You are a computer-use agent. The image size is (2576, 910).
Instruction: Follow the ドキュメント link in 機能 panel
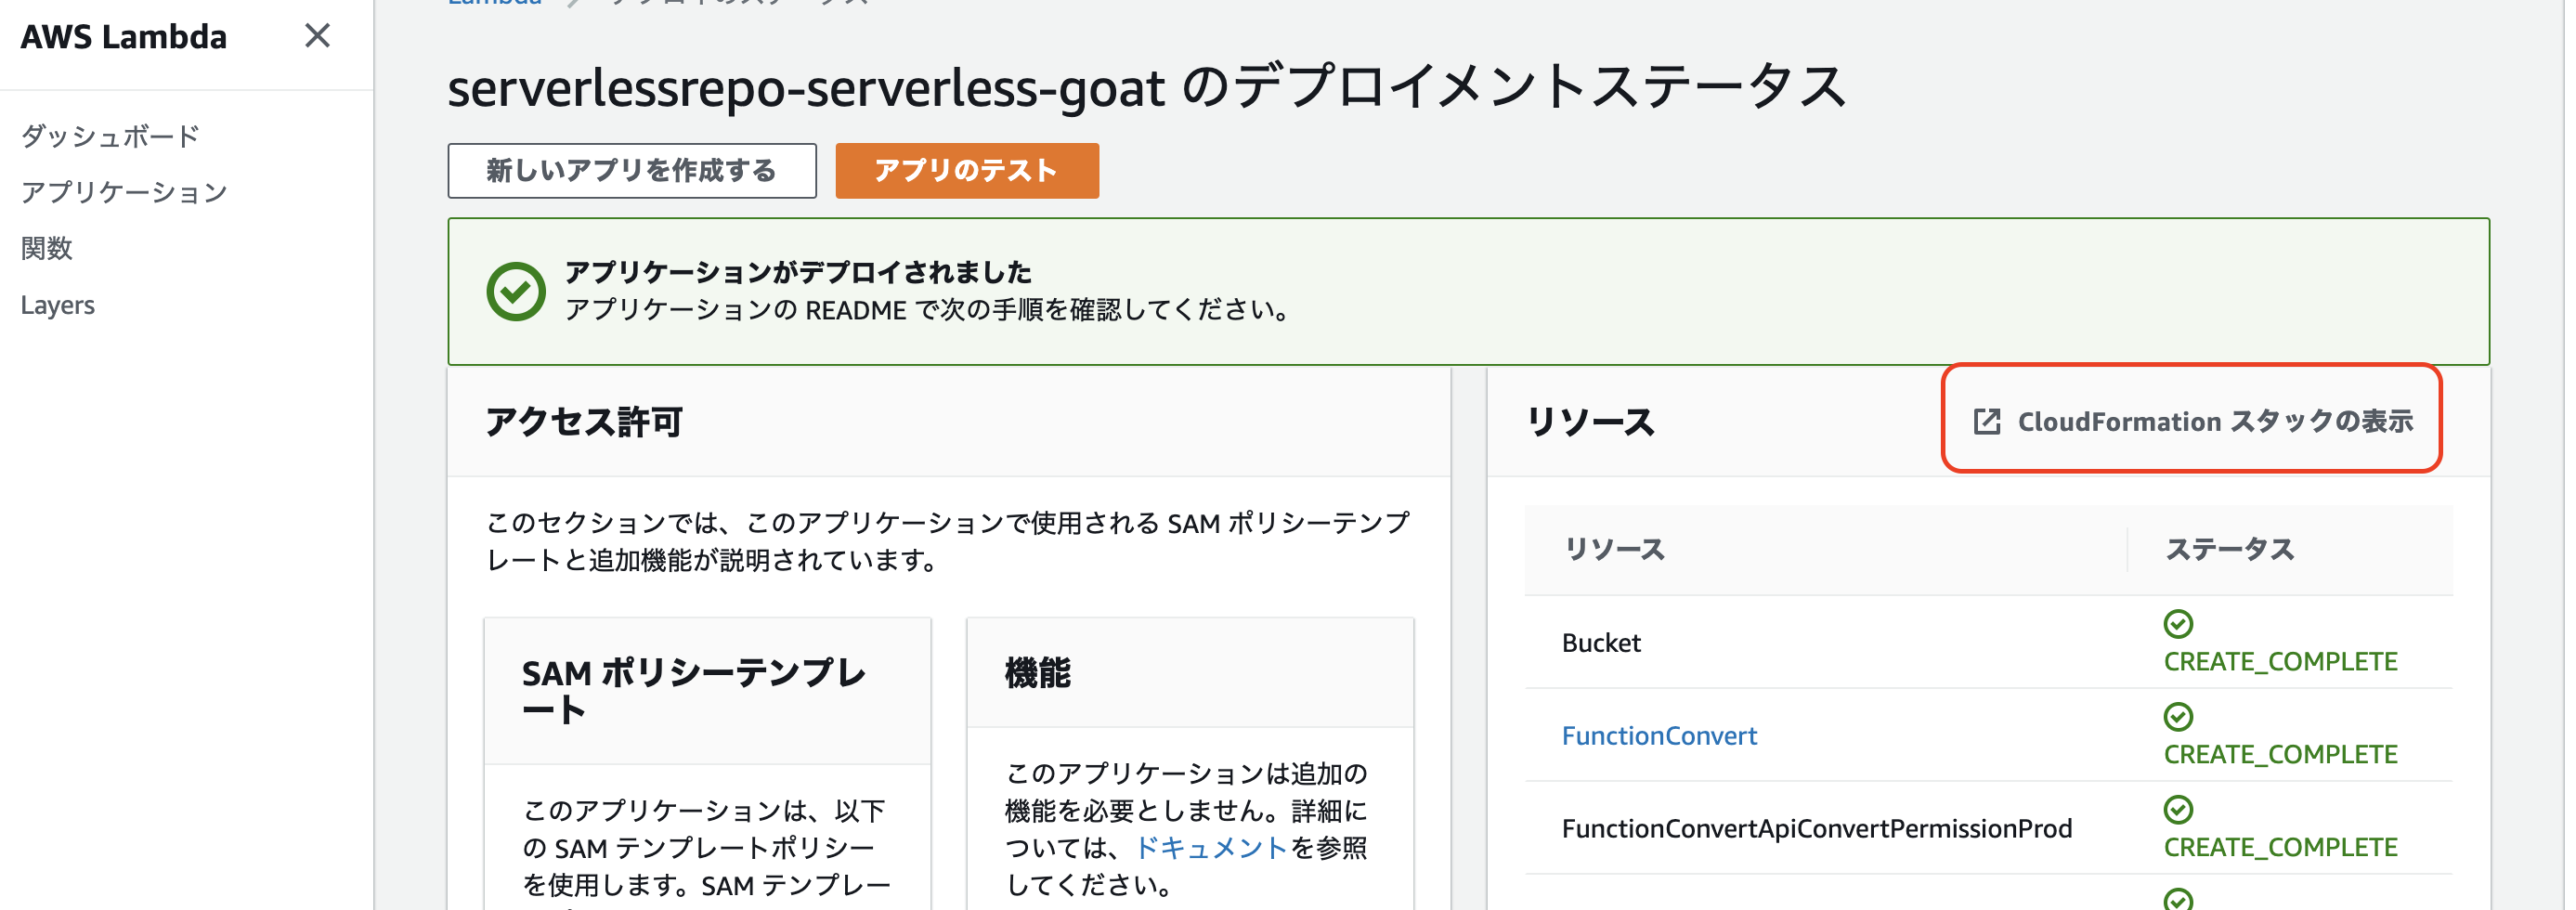[x=1210, y=848]
